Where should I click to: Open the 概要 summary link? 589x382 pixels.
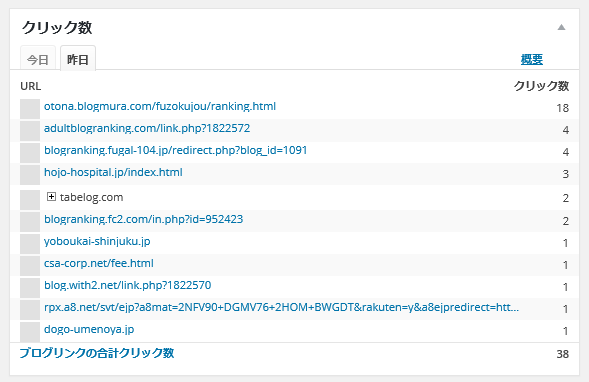point(532,59)
